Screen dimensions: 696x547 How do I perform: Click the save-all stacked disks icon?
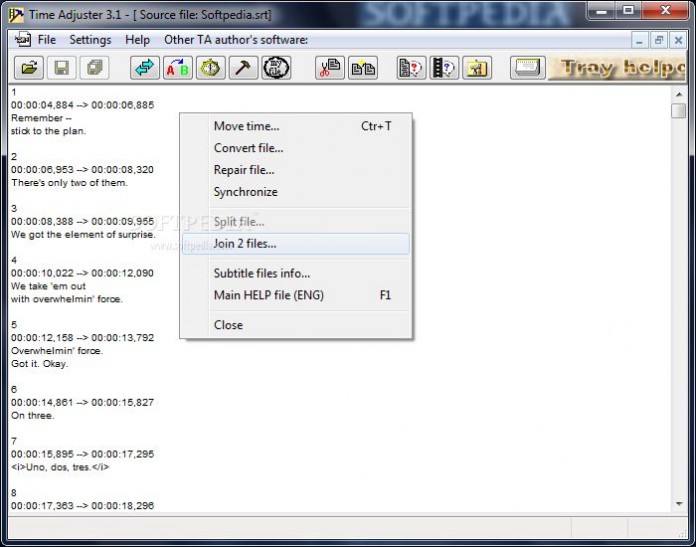pyautogui.click(x=95, y=68)
